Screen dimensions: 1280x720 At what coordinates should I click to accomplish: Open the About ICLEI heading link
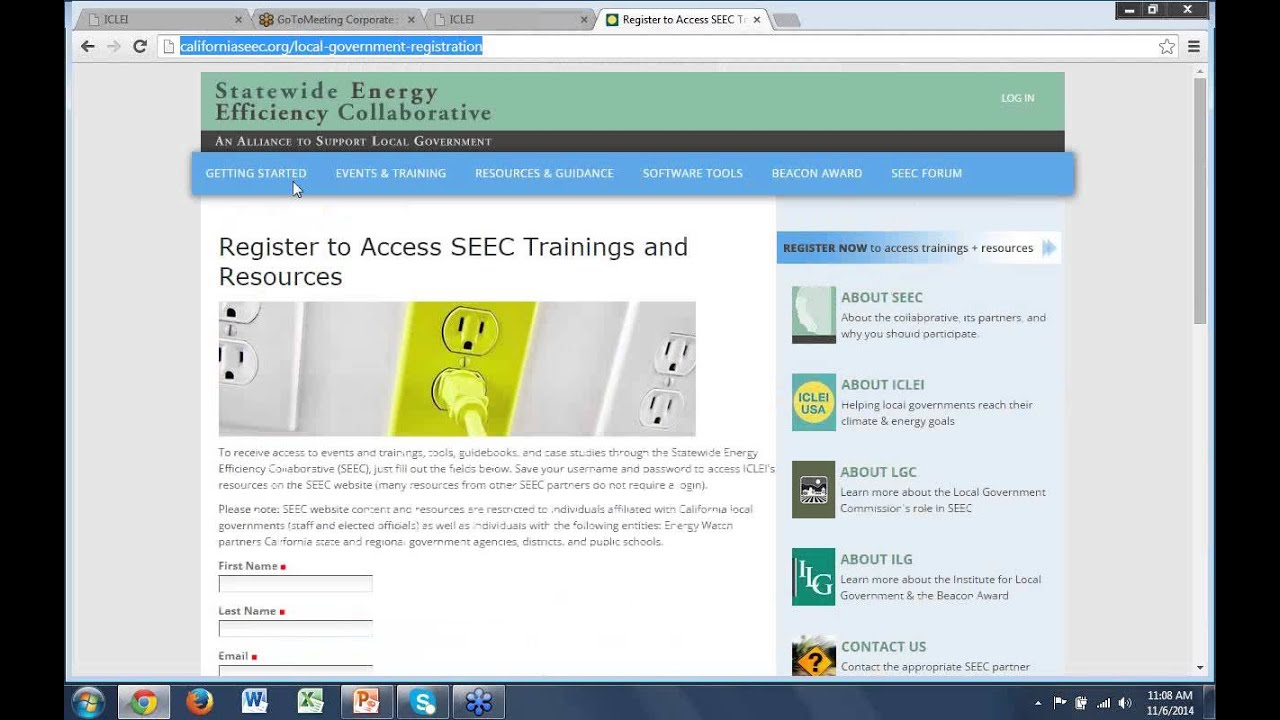point(882,384)
